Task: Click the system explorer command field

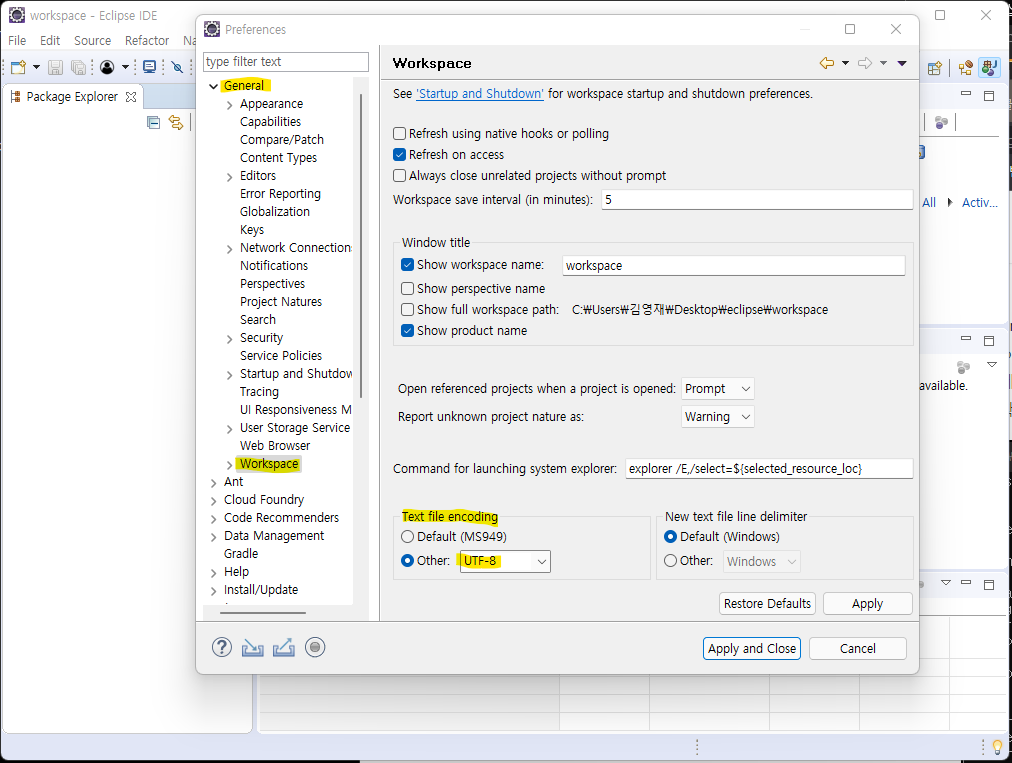Action: [x=769, y=469]
